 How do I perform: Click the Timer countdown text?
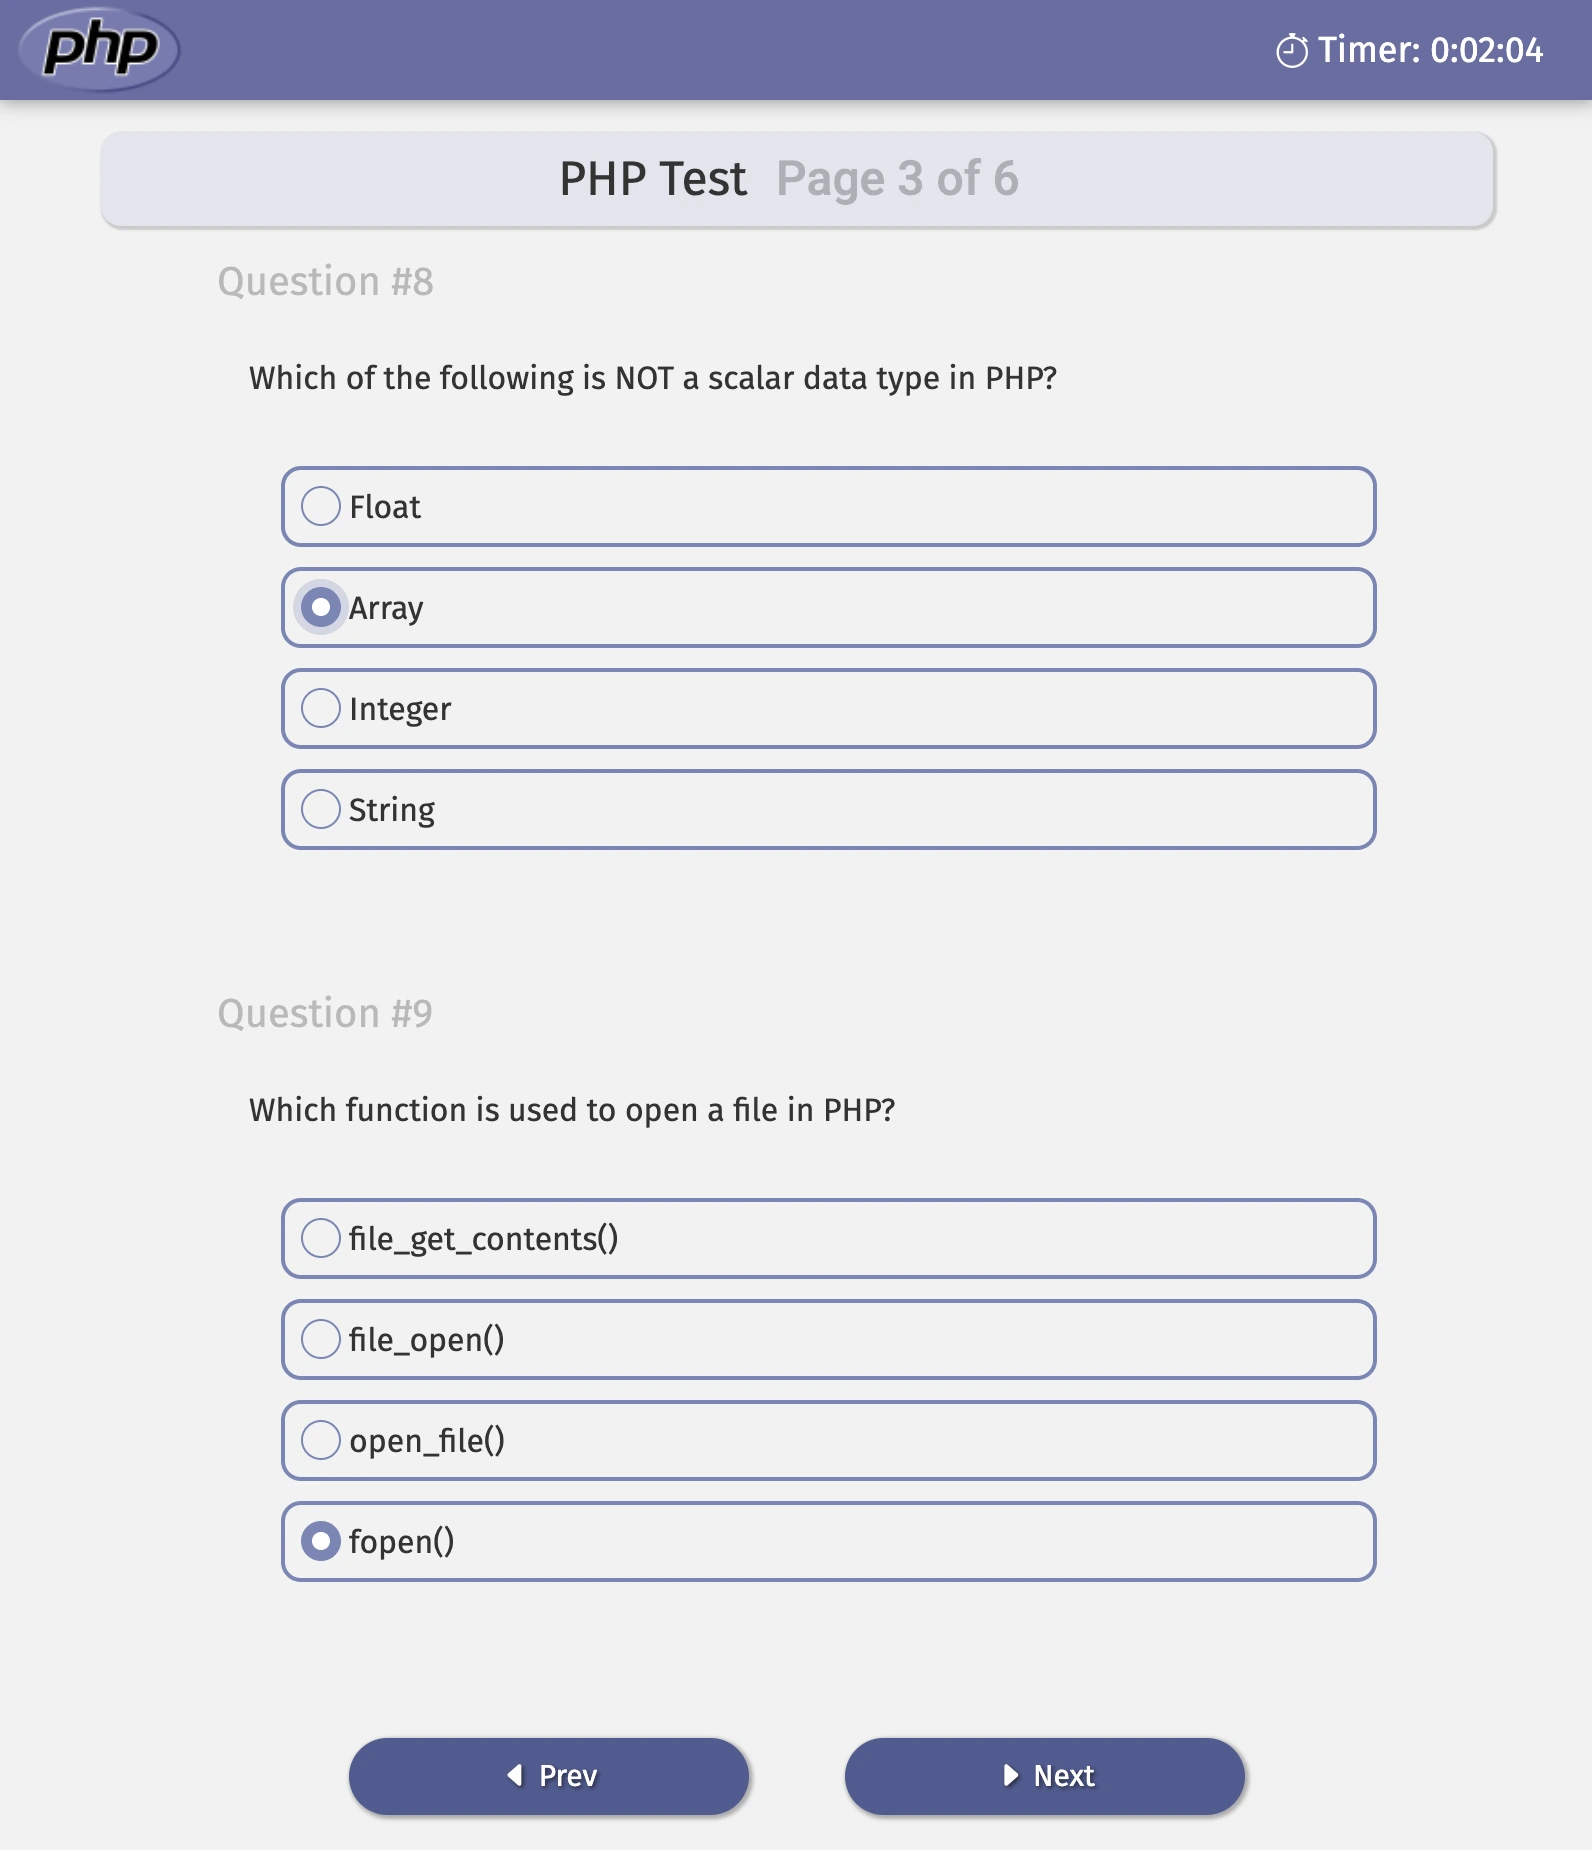[1429, 50]
